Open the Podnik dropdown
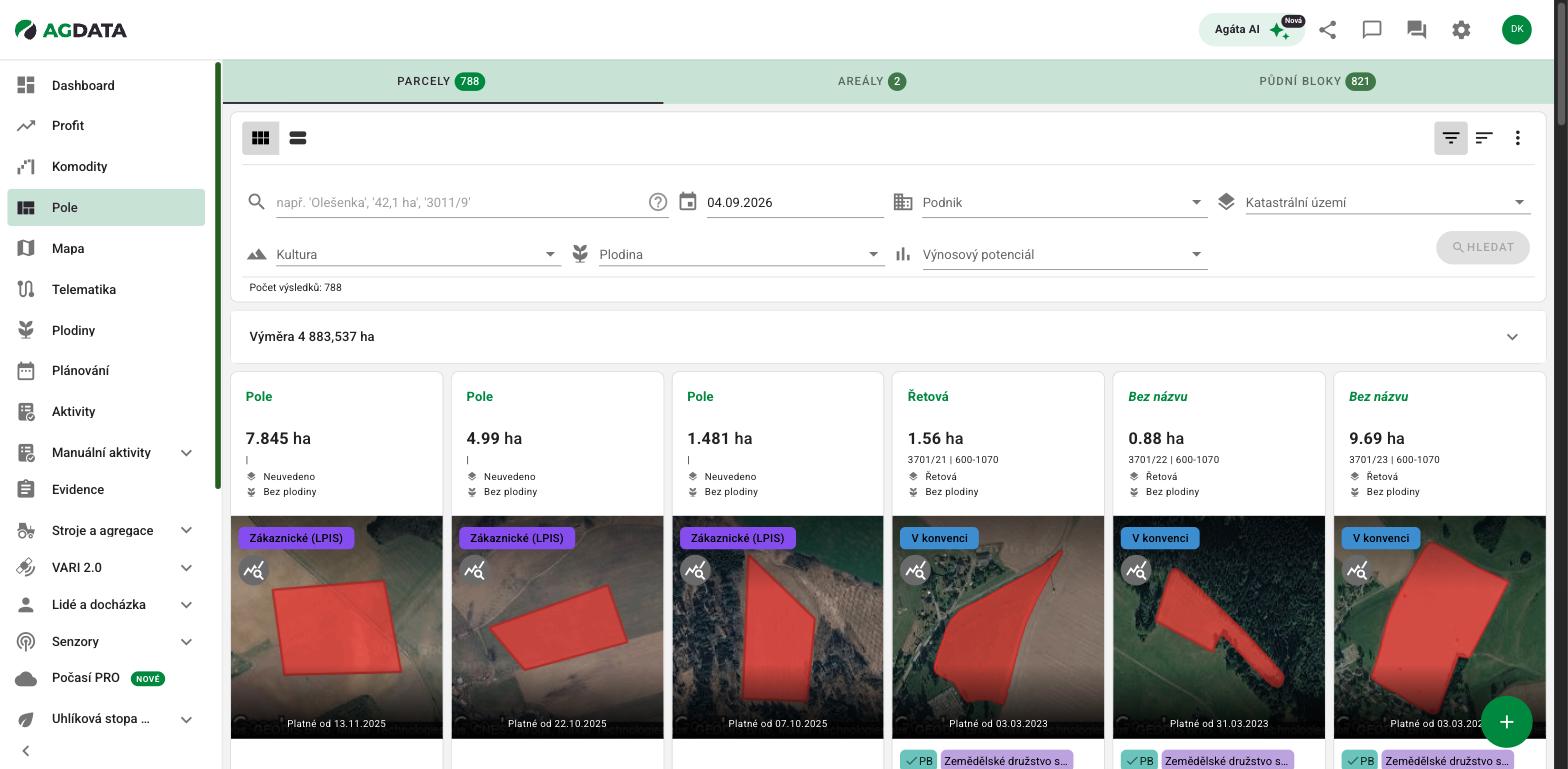The width and height of the screenshot is (1568, 769). [x=1065, y=203]
